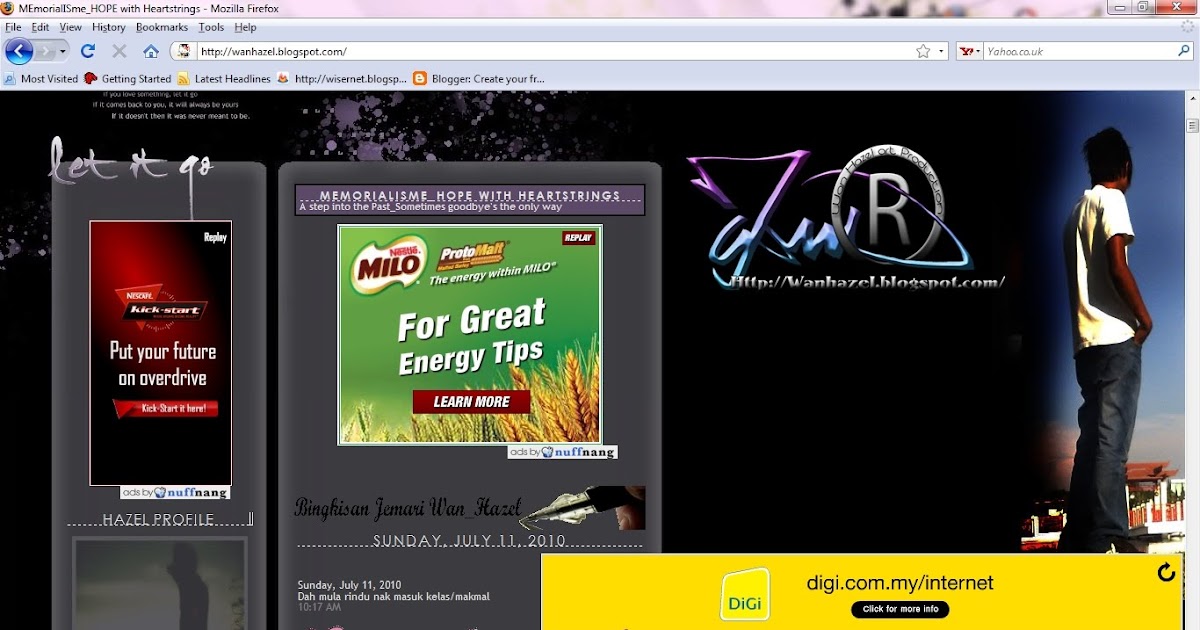The height and width of the screenshot is (630, 1200).
Task: Go to the Home page icon
Action: coord(151,50)
